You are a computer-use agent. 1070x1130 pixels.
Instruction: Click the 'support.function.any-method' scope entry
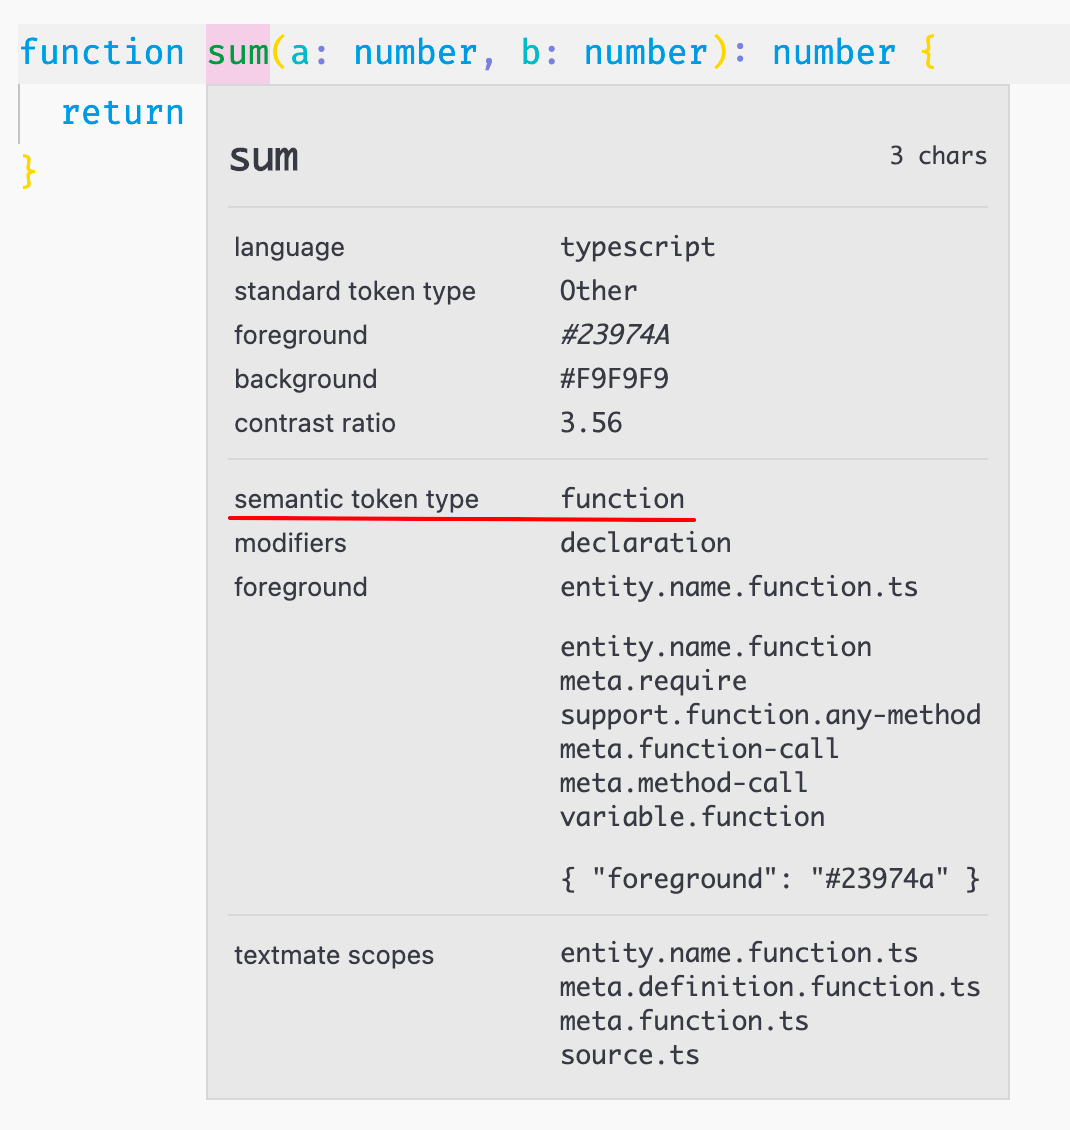coord(770,715)
